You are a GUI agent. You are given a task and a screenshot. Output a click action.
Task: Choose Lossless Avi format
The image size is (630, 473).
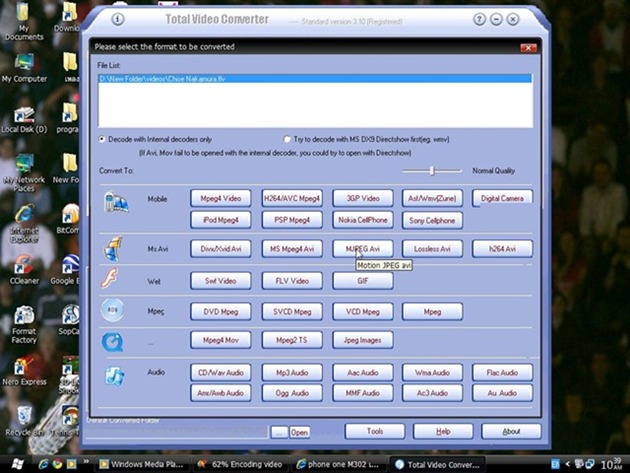[432, 249]
